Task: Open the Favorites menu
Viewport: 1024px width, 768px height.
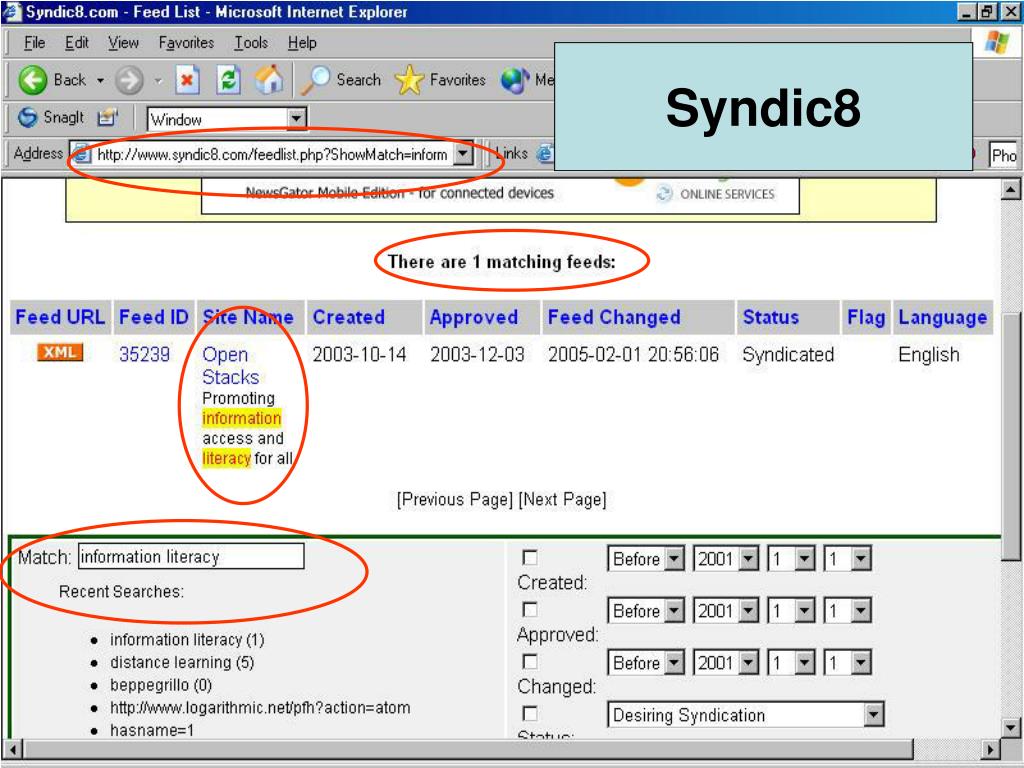Action: (186, 43)
